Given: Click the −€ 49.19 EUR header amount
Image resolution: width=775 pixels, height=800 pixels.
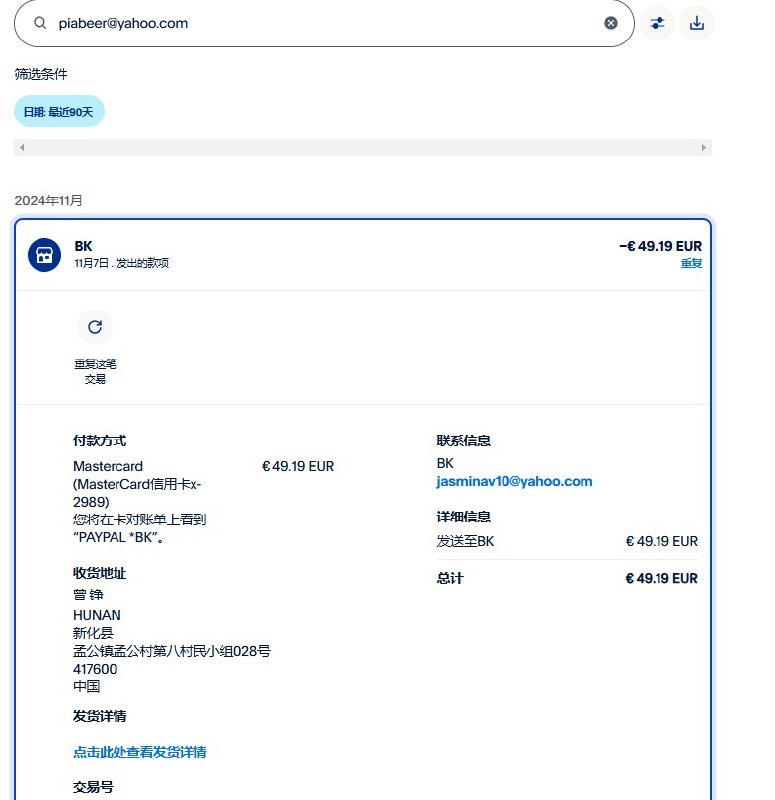Looking at the screenshot, I should [x=661, y=246].
